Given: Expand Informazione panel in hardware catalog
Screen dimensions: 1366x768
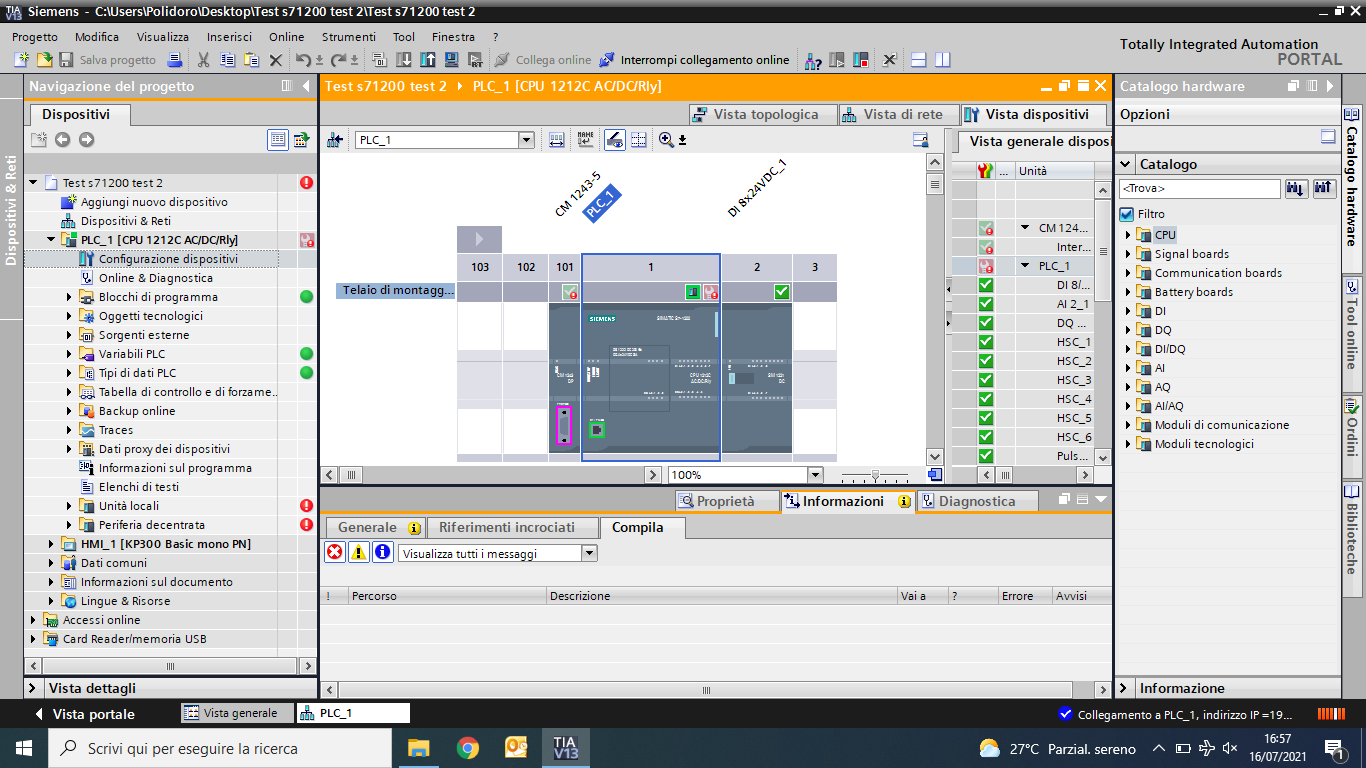Looking at the screenshot, I should pyautogui.click(x=1126, y=688).
